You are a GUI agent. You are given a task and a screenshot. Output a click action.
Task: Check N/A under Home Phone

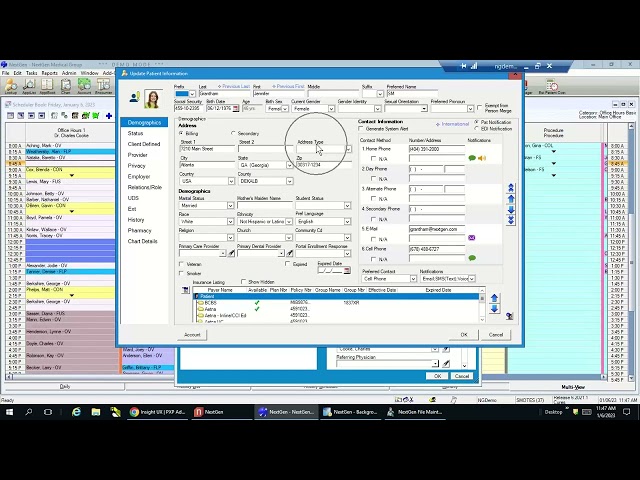click(373, 158)
